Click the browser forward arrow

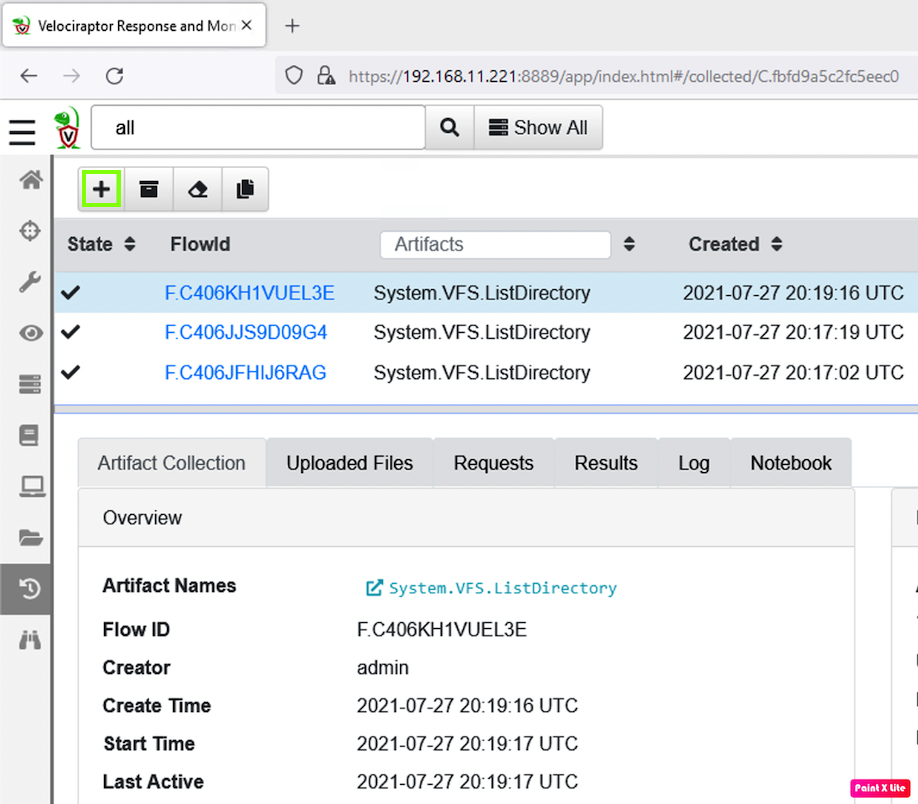click(x=71, y=76)
